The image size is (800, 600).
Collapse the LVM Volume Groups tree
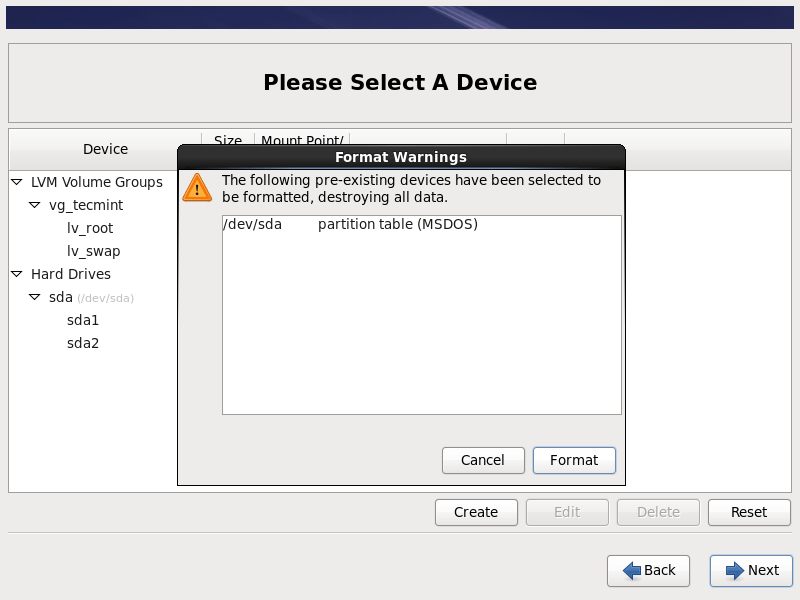(x=17, y=182)
